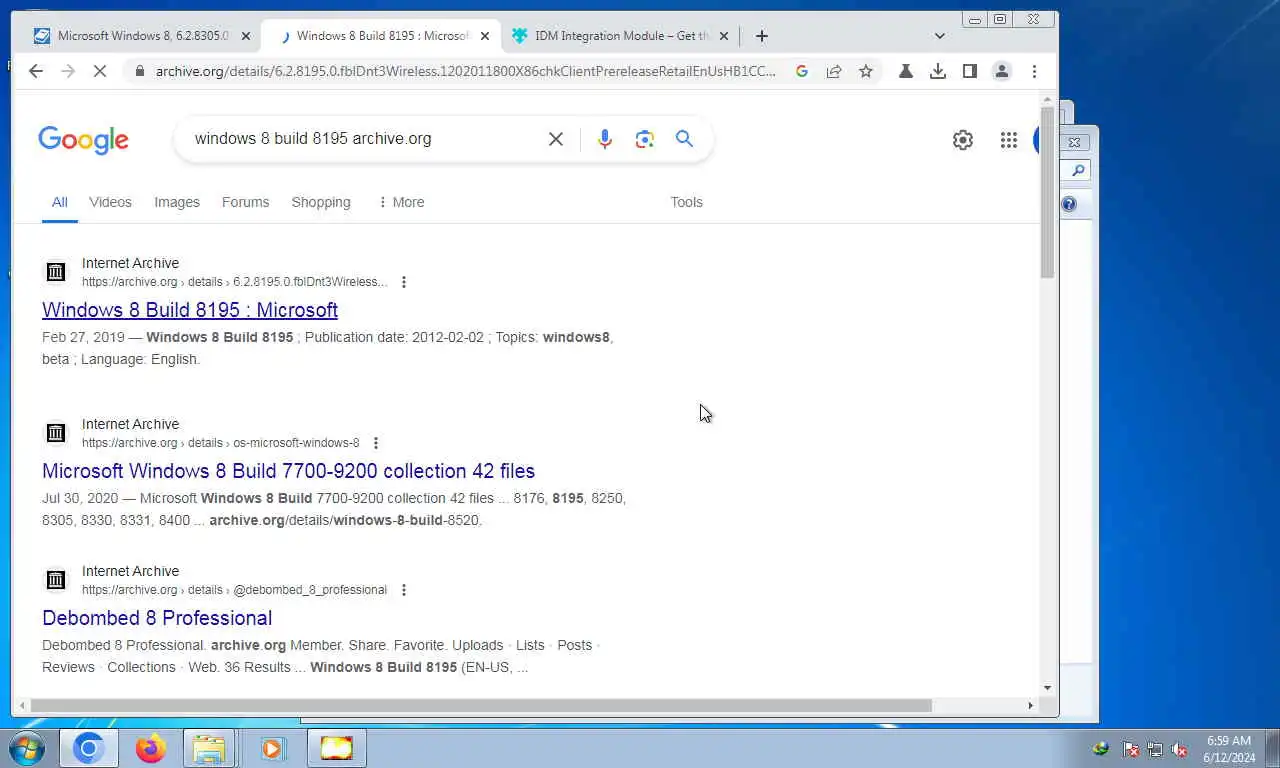Click the vertical scrollbar thumb
This screenshot has width=1280, height=768.
tap(1047, 192)
